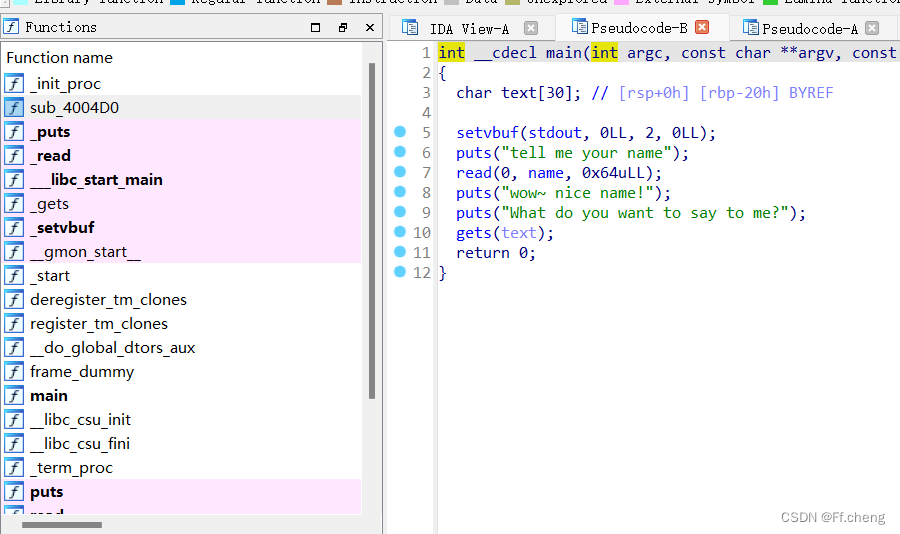Image resolution: width=900 pixels, height=534 pixels.
Task: Toggle breakpoint dot on line 10
Action: click(x=400, y=232)
